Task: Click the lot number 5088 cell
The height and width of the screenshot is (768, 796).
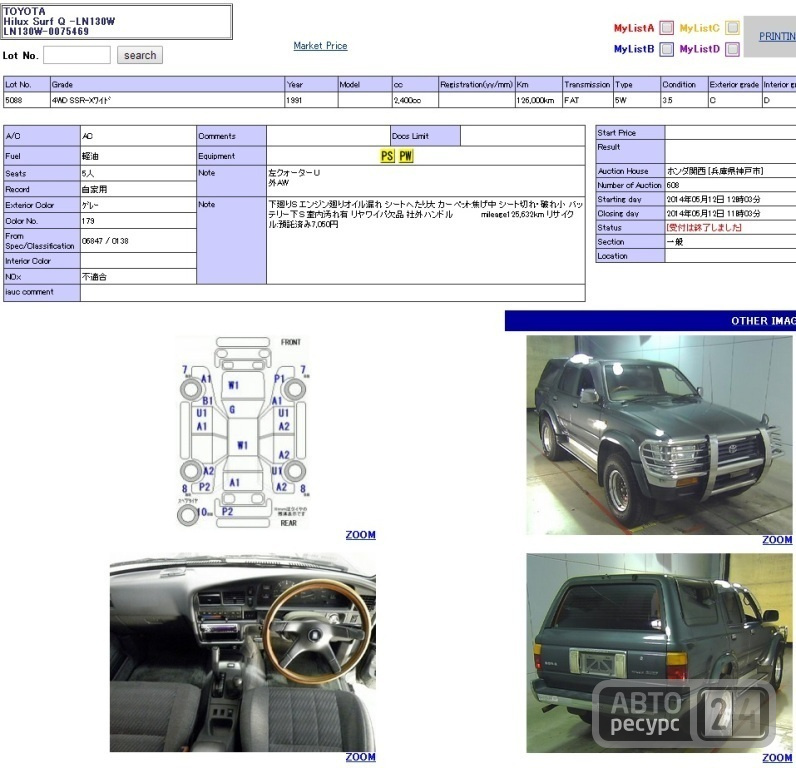Action: click(26, 100)
